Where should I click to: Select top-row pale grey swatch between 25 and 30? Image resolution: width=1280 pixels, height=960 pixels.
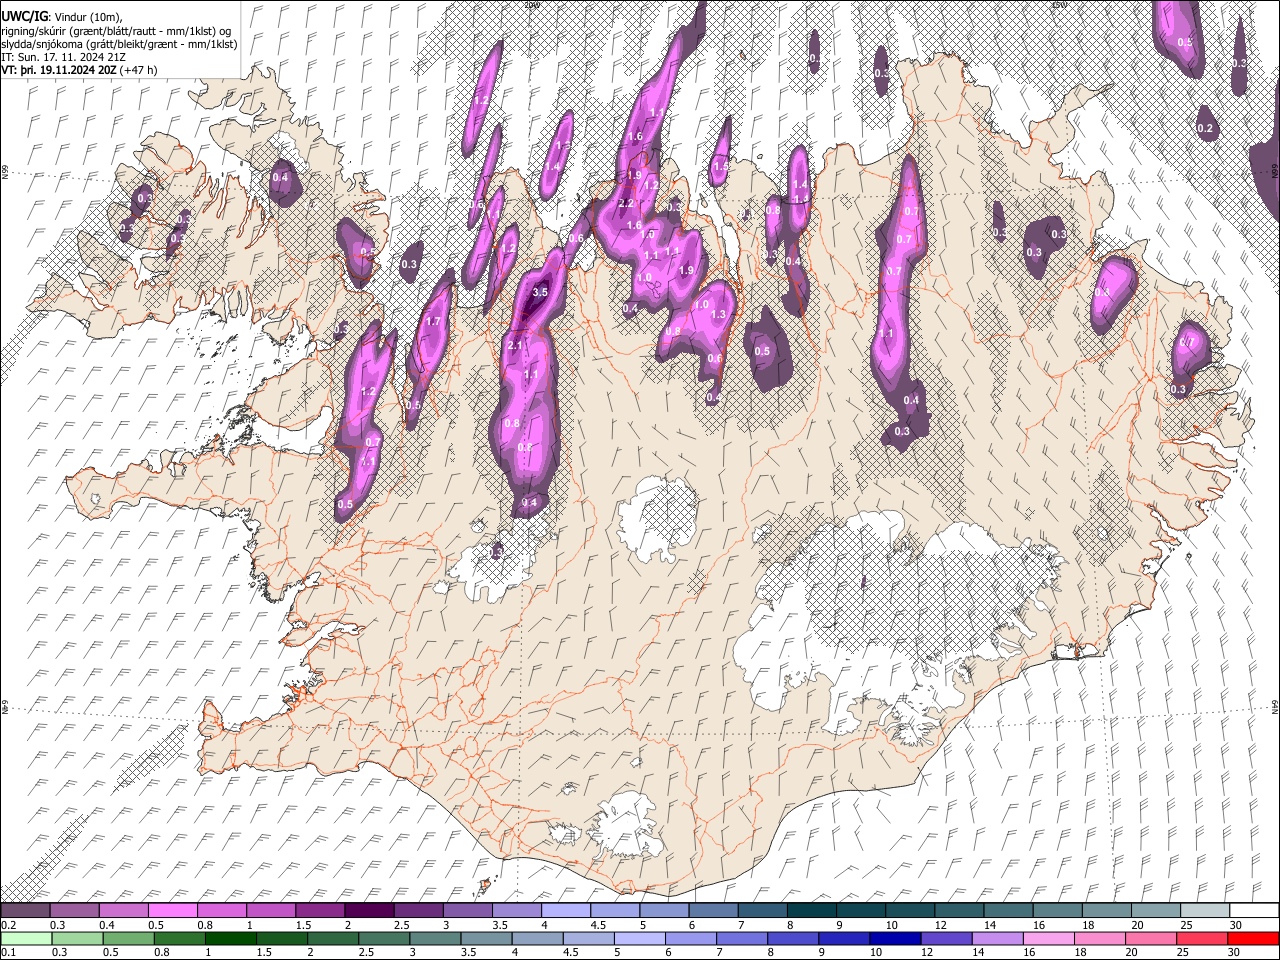pos(1205,910)
